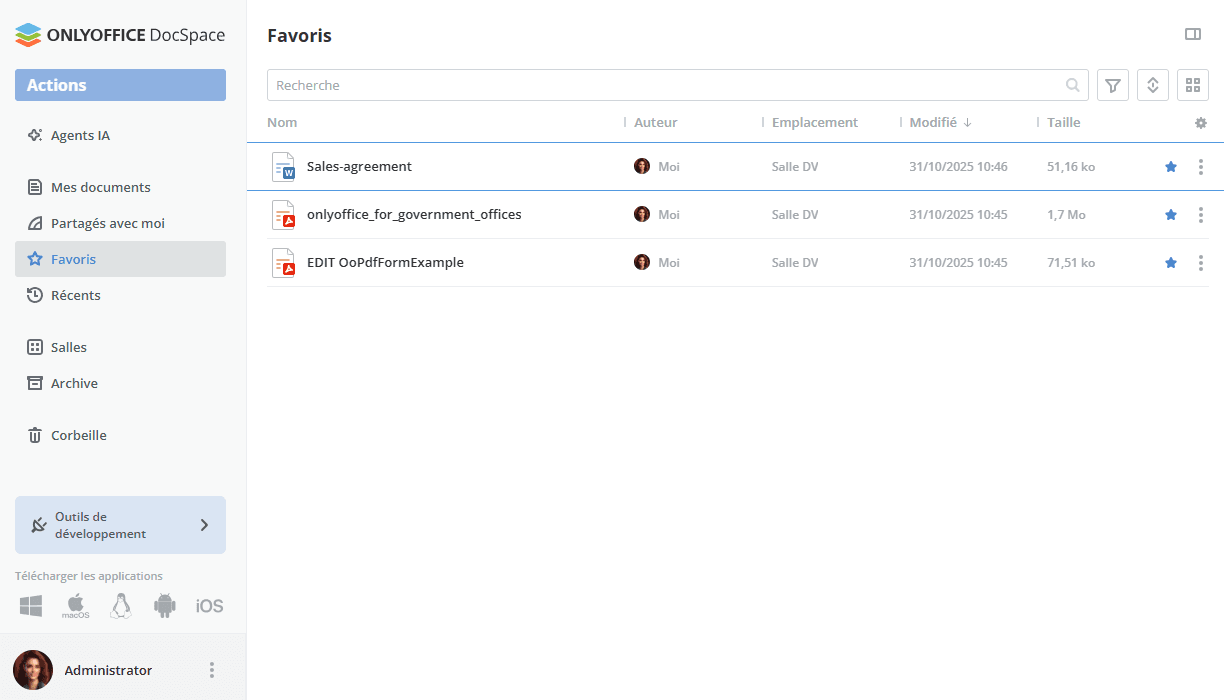Unfavorite the Sales-agreement file star
The image size is (1224, 700).
point(1171,167)
